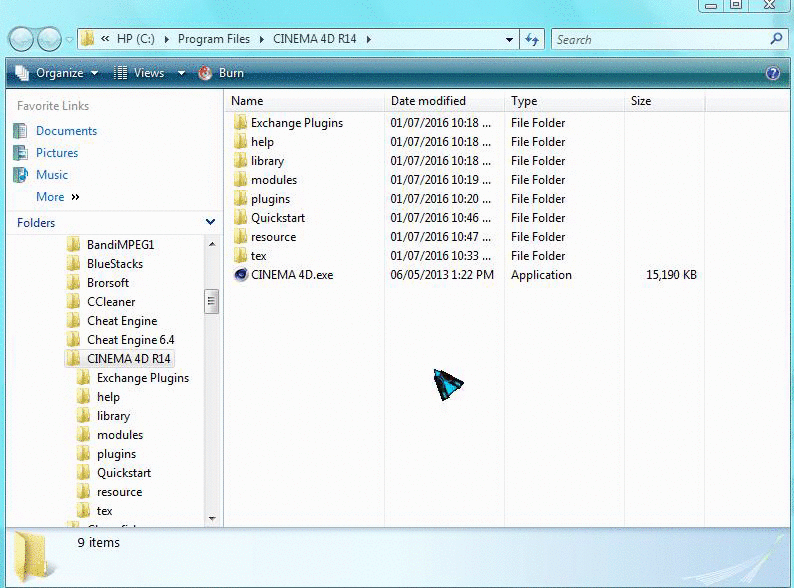Click the 06/05/2013 1:22 PM date cell
Screen dimensions: 794x588
click(x=442, y=275)
